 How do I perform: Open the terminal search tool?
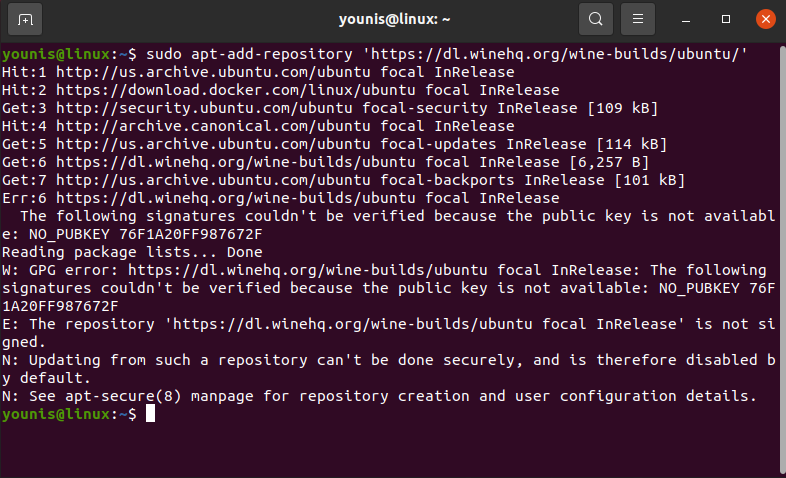[x=596, y=20]
